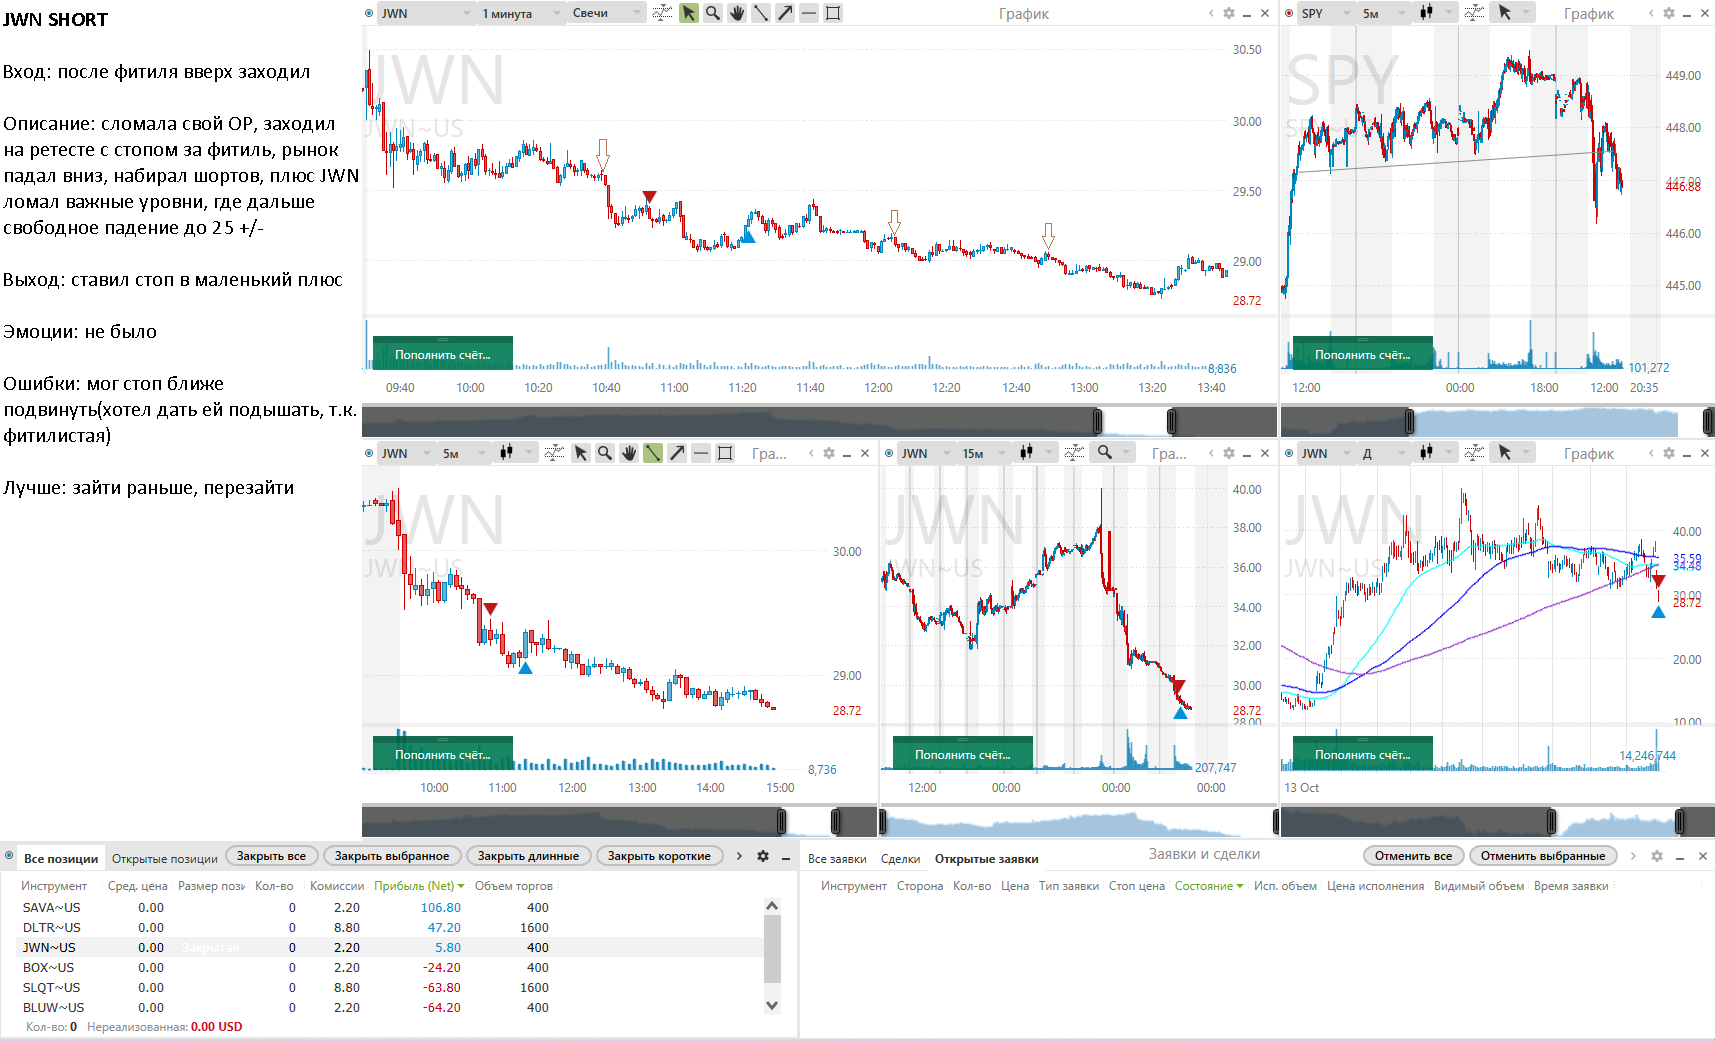The image size is (1715, 1041).
Task: Sort orders by 'Состояние' column header
Action: (1208, 886)
